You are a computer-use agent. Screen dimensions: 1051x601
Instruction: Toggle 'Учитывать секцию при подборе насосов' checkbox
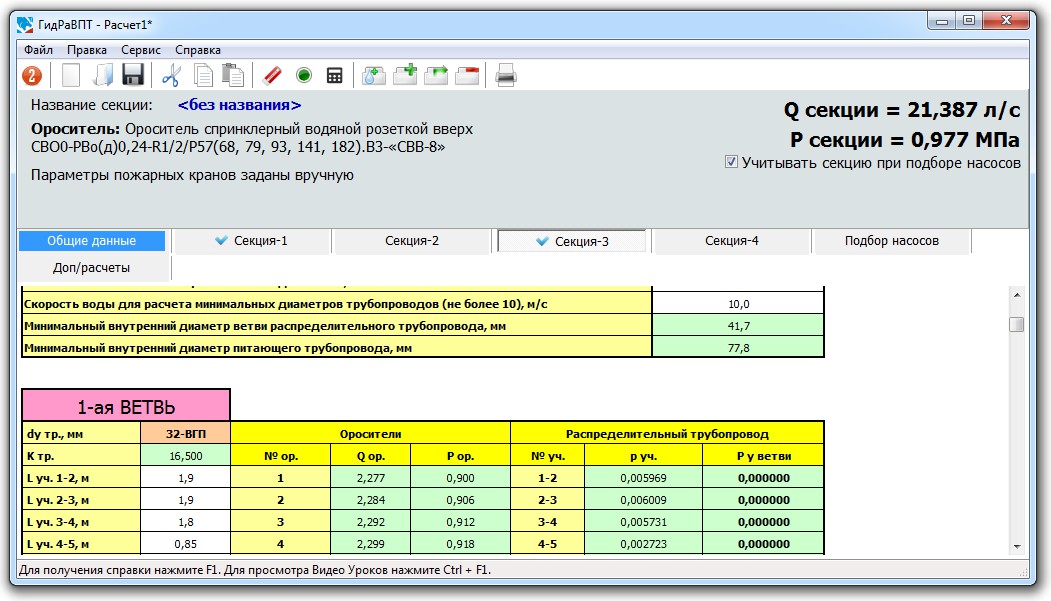(732, 162)
